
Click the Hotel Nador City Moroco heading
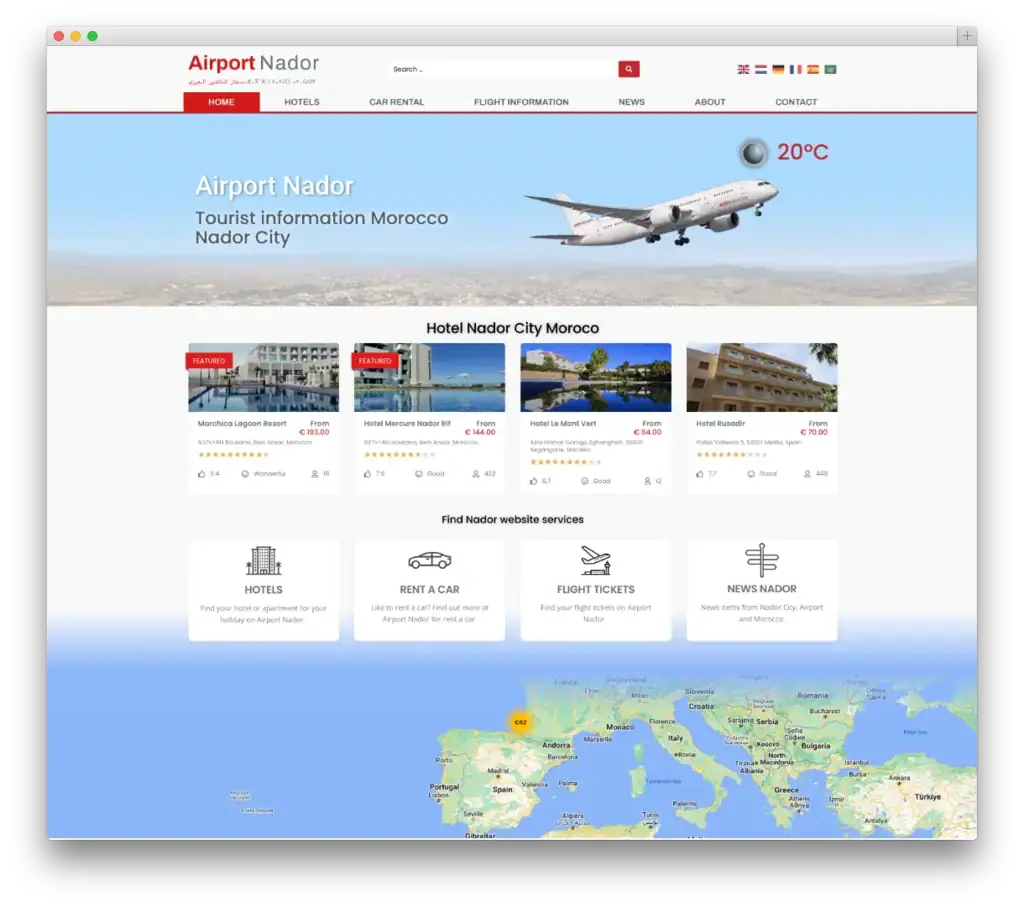point(513,328)
